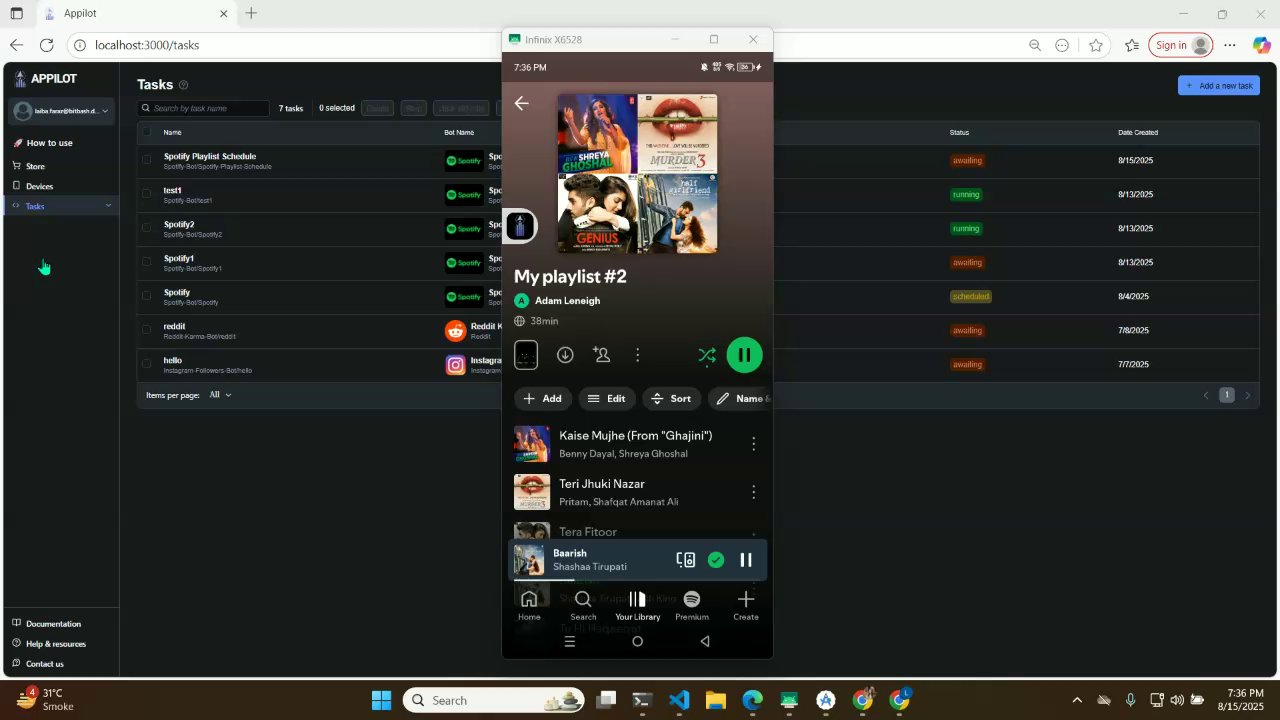The height and width of the screenshot is (720, 1280).
Task: Reload the page with browser refresh icon
Action: [47, 45]
